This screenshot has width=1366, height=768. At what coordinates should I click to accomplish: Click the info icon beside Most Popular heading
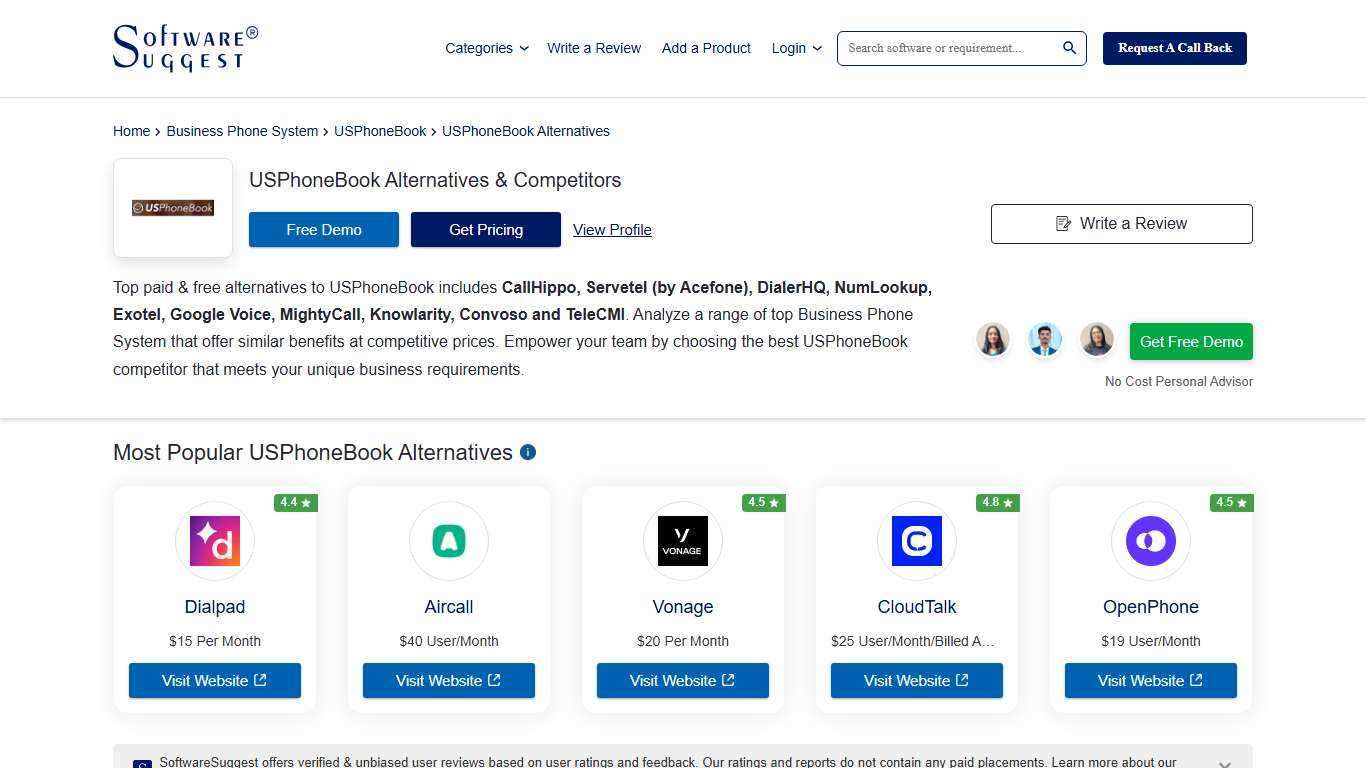point(528,452)
